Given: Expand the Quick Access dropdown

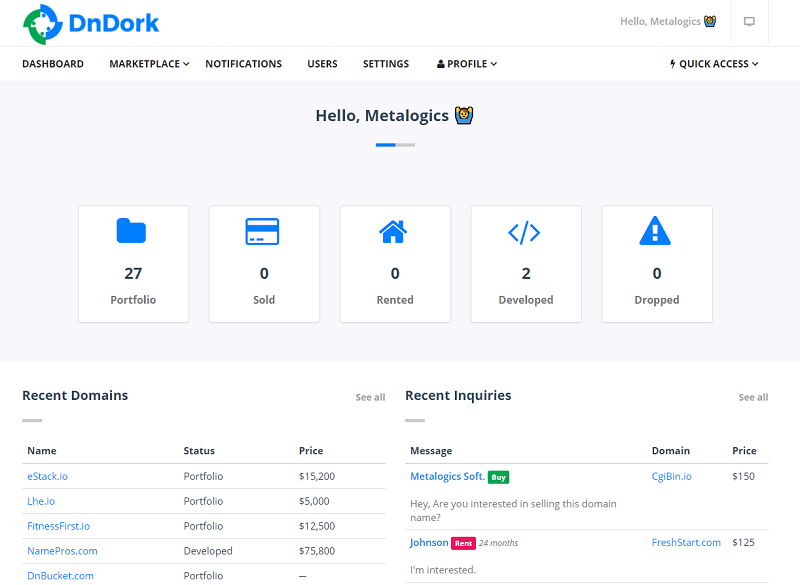Looking at the screenshot, I should (716, 63).
